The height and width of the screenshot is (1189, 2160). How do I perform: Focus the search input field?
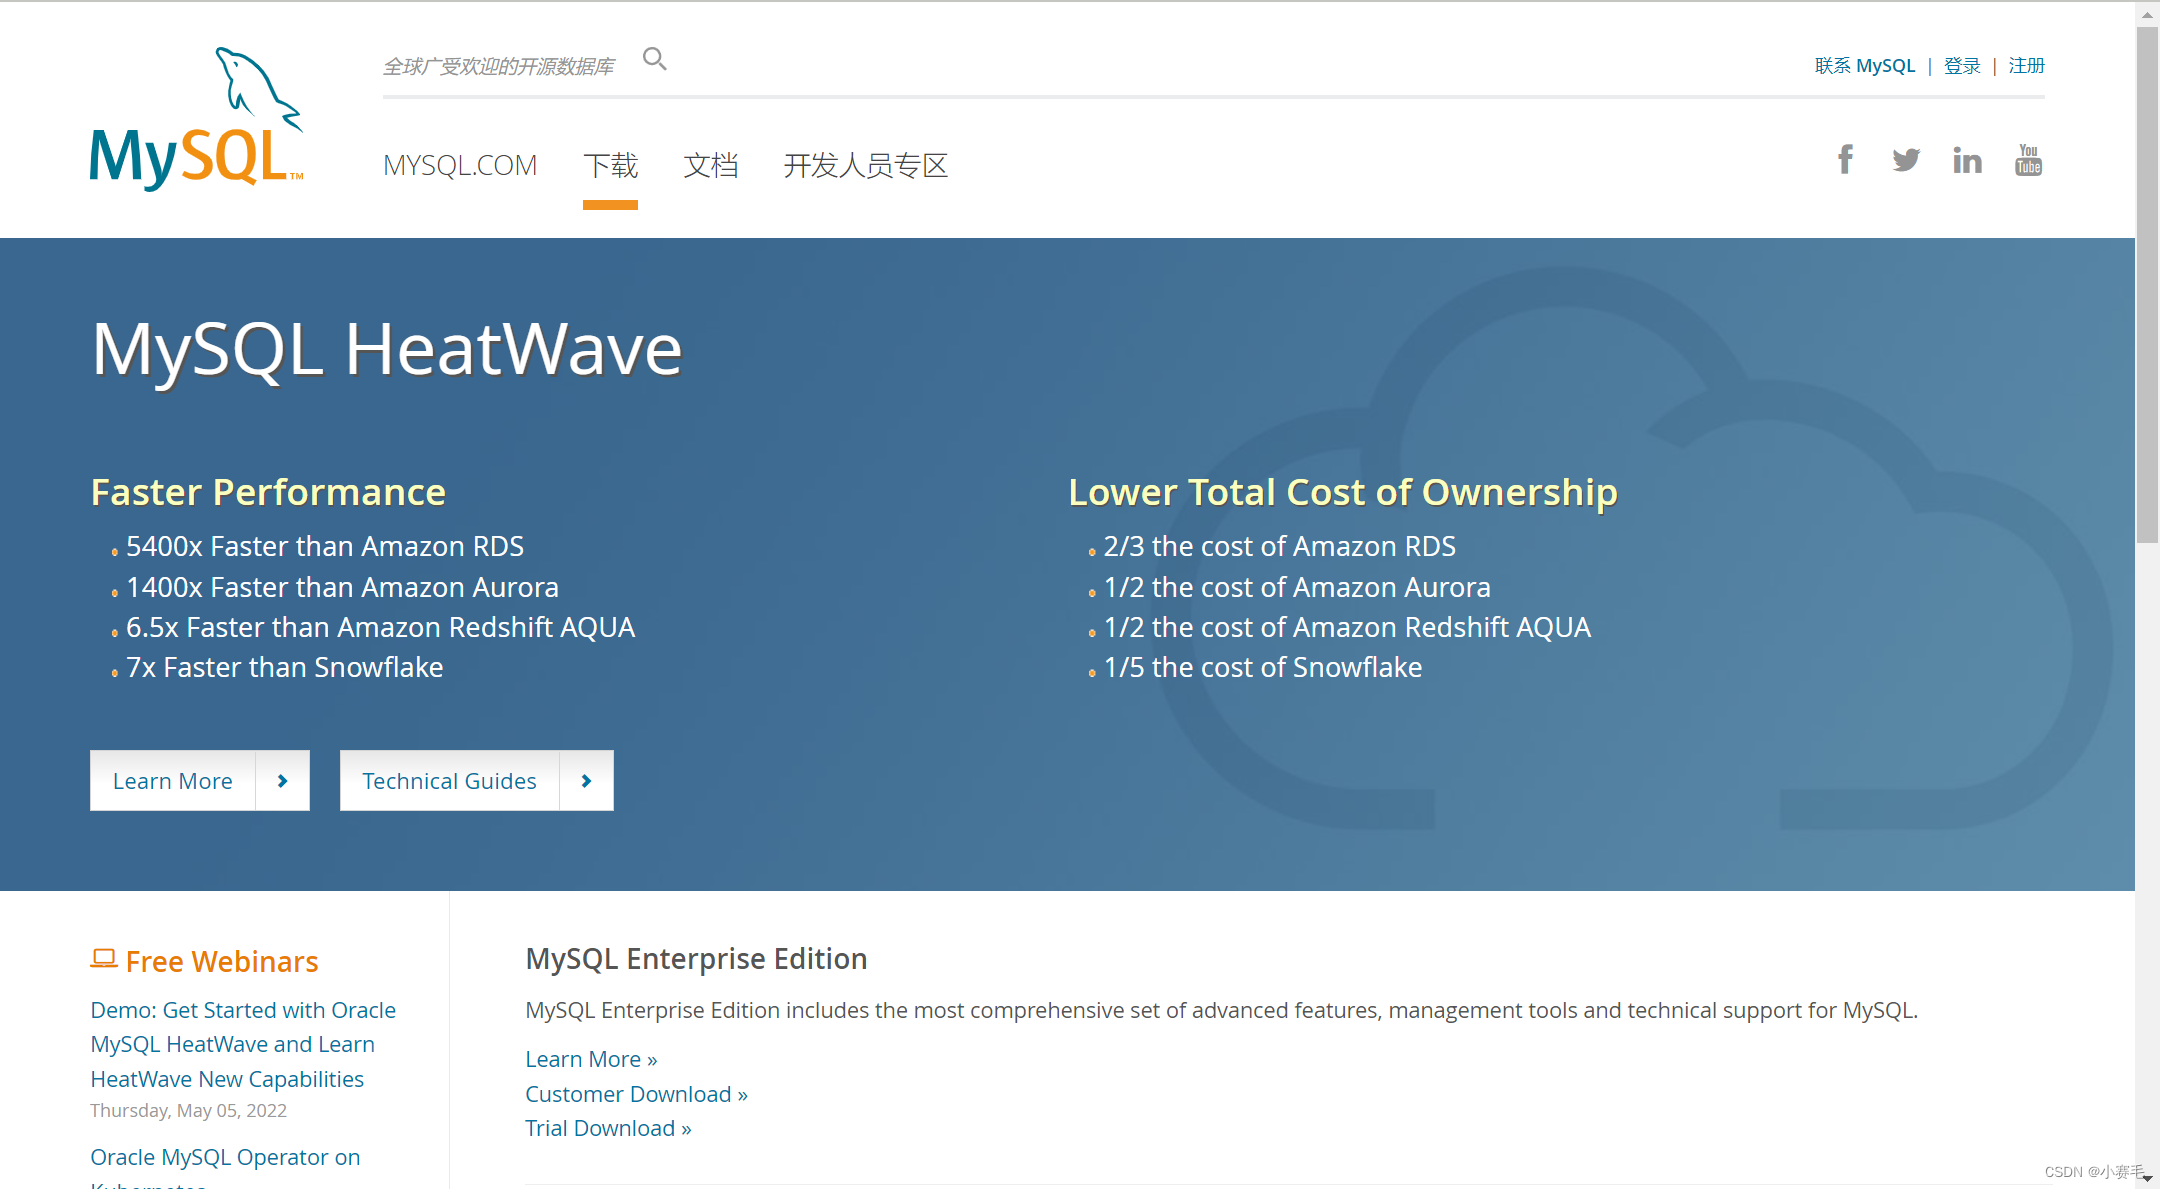pyautogui.click(x=500, y=67)
